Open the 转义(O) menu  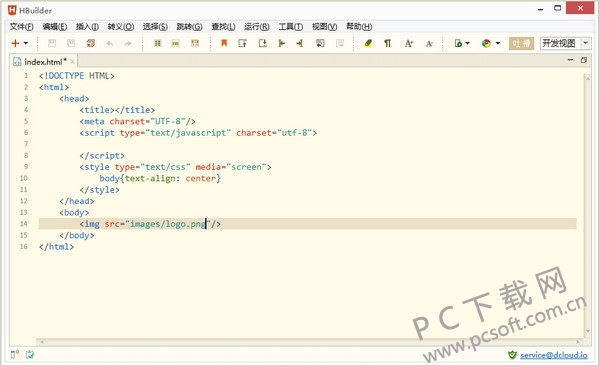coord(121,26)
